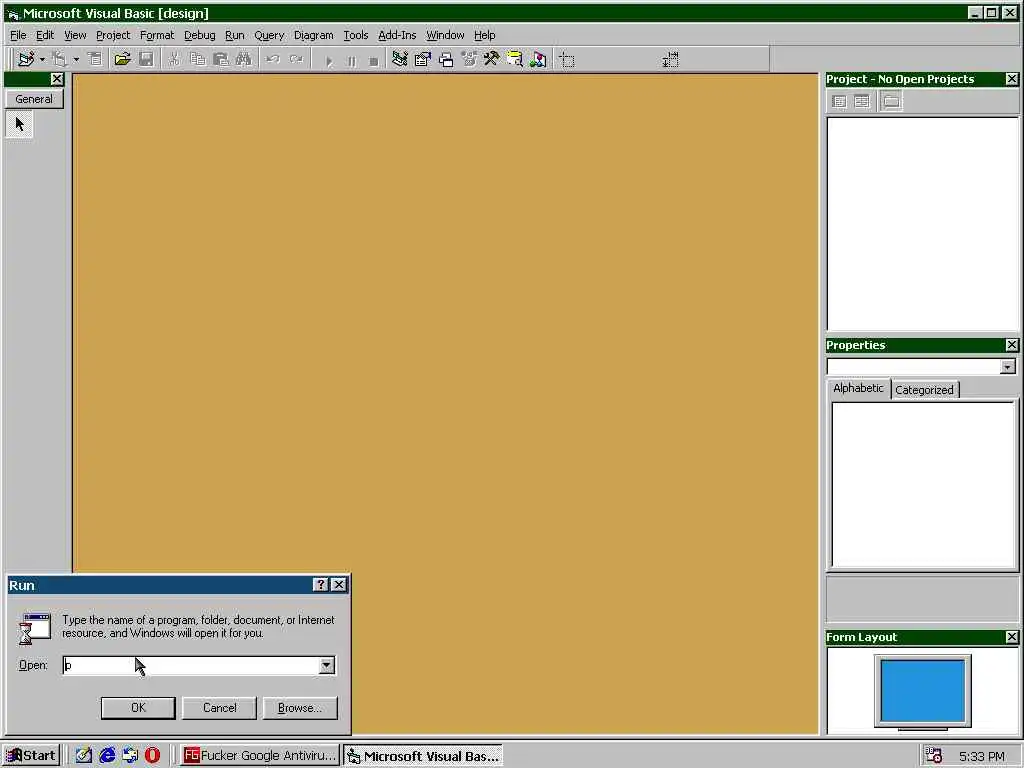This screenshot has height=768, width=1024.
Task: Open the Format menu
Action: tap(157, 35)
